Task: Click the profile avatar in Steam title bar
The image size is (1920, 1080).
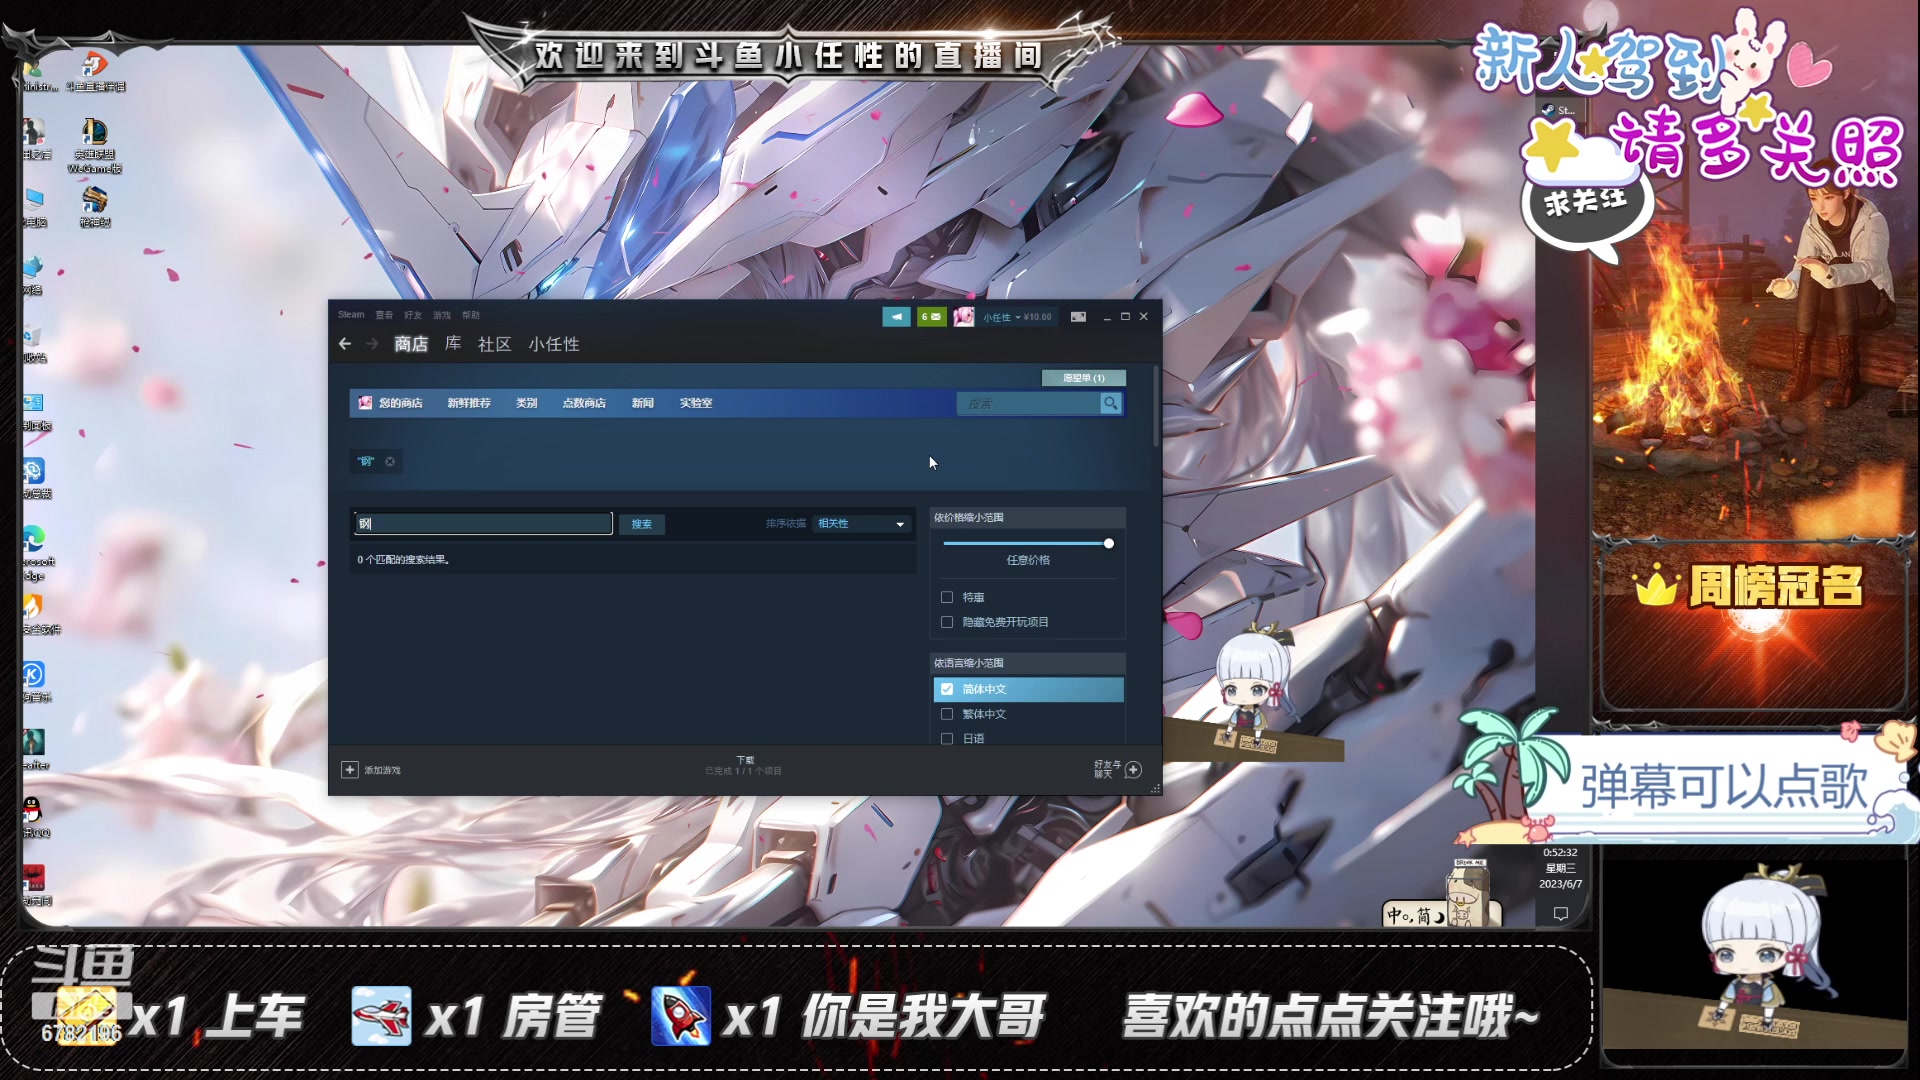Action: [964, 317]
